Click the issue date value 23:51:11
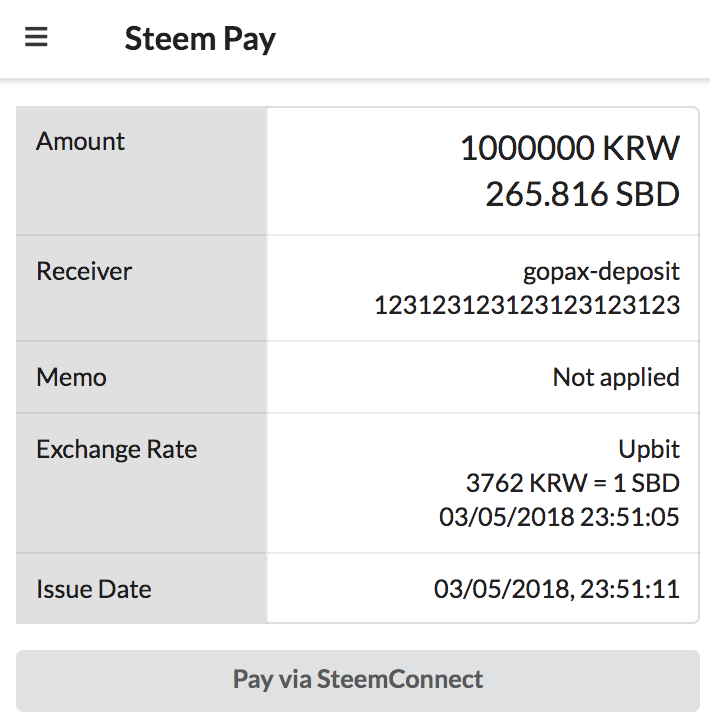Image resolution: width=710 pixels, height=722 pixels. (556, 589)
